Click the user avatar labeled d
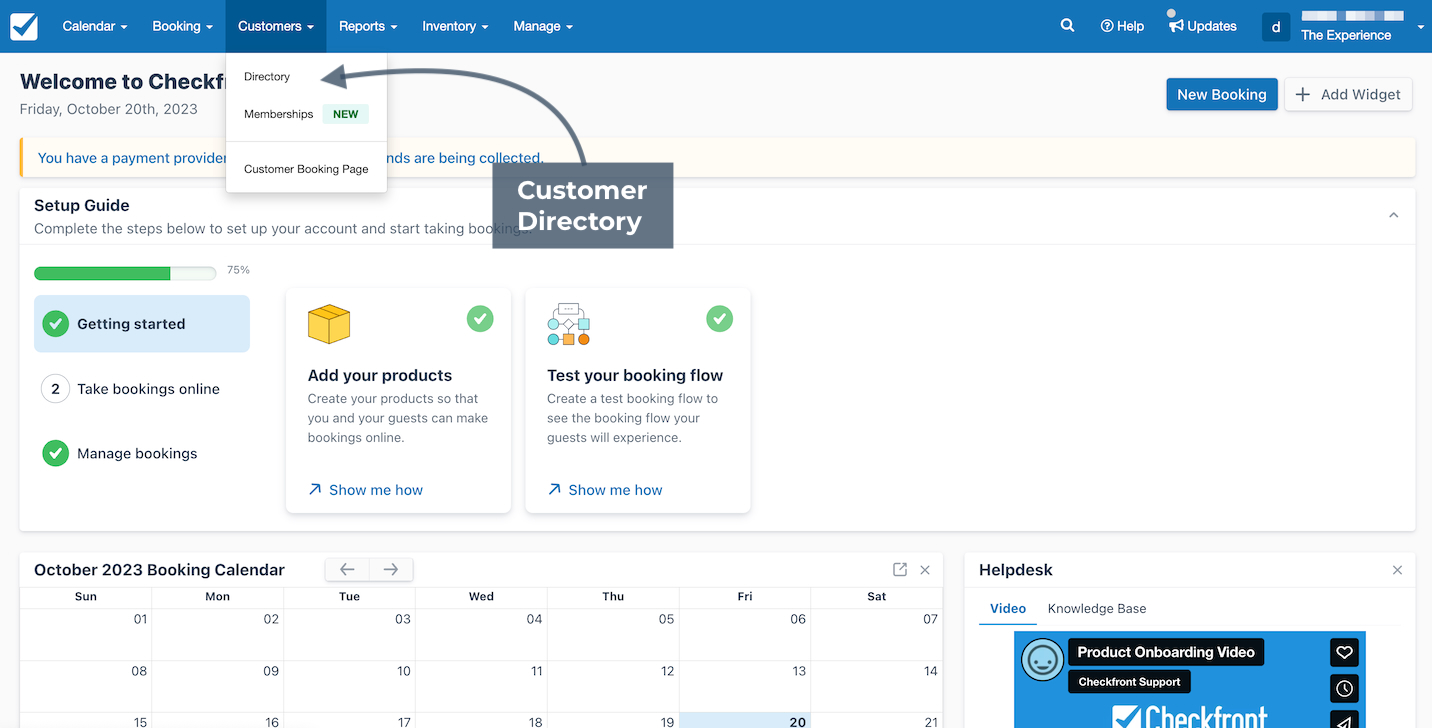 click(1275, 27)
